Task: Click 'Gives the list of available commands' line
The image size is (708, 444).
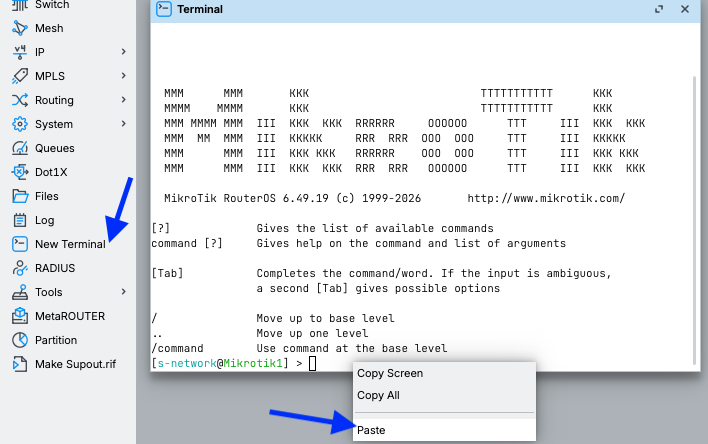Action: tap(375, 229)
